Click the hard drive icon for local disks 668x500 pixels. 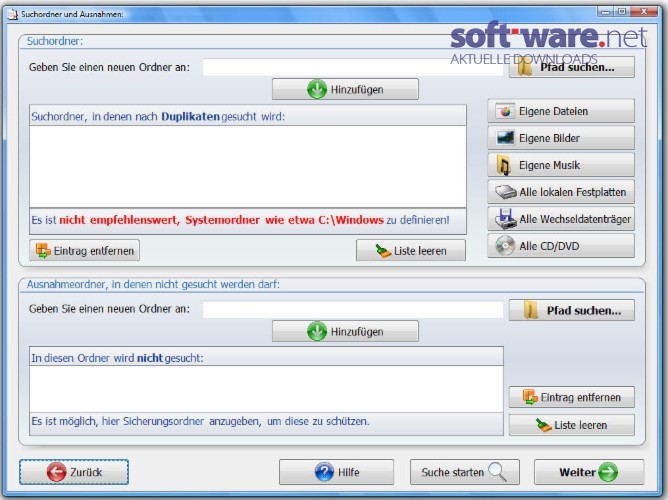click(x=506, y=192)
